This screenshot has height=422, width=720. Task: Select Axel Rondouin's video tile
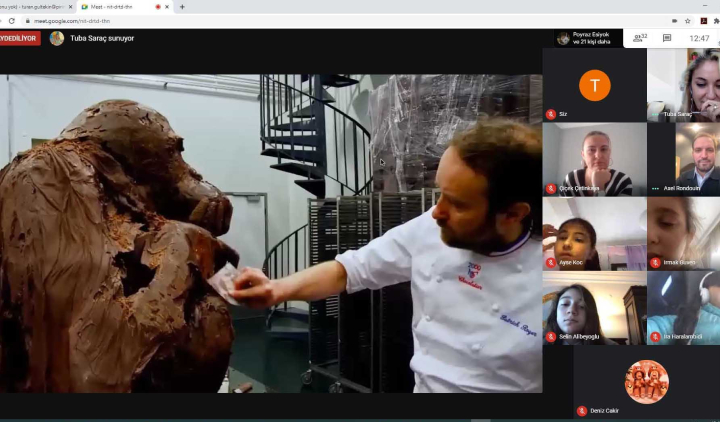click(x=683, y=159)
